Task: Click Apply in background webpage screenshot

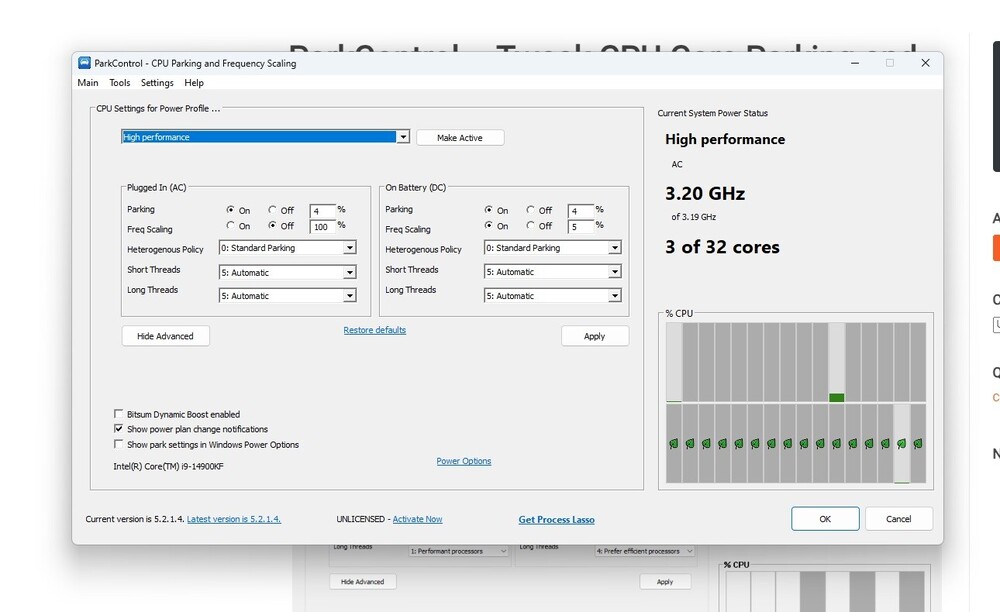Action: click(x=665, y=581)
